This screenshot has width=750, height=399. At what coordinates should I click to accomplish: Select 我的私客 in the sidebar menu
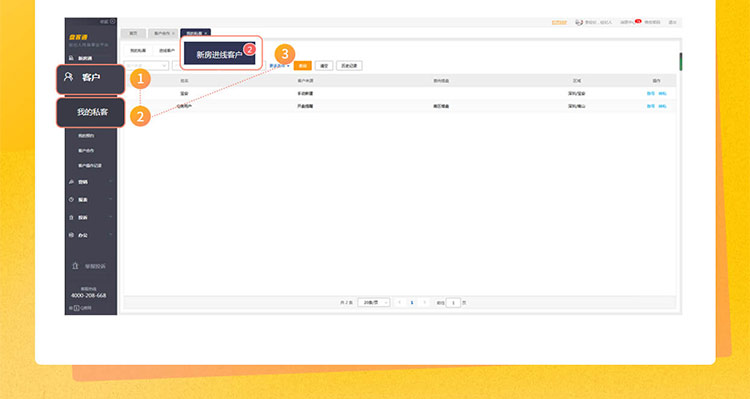(x=91, y=112)
